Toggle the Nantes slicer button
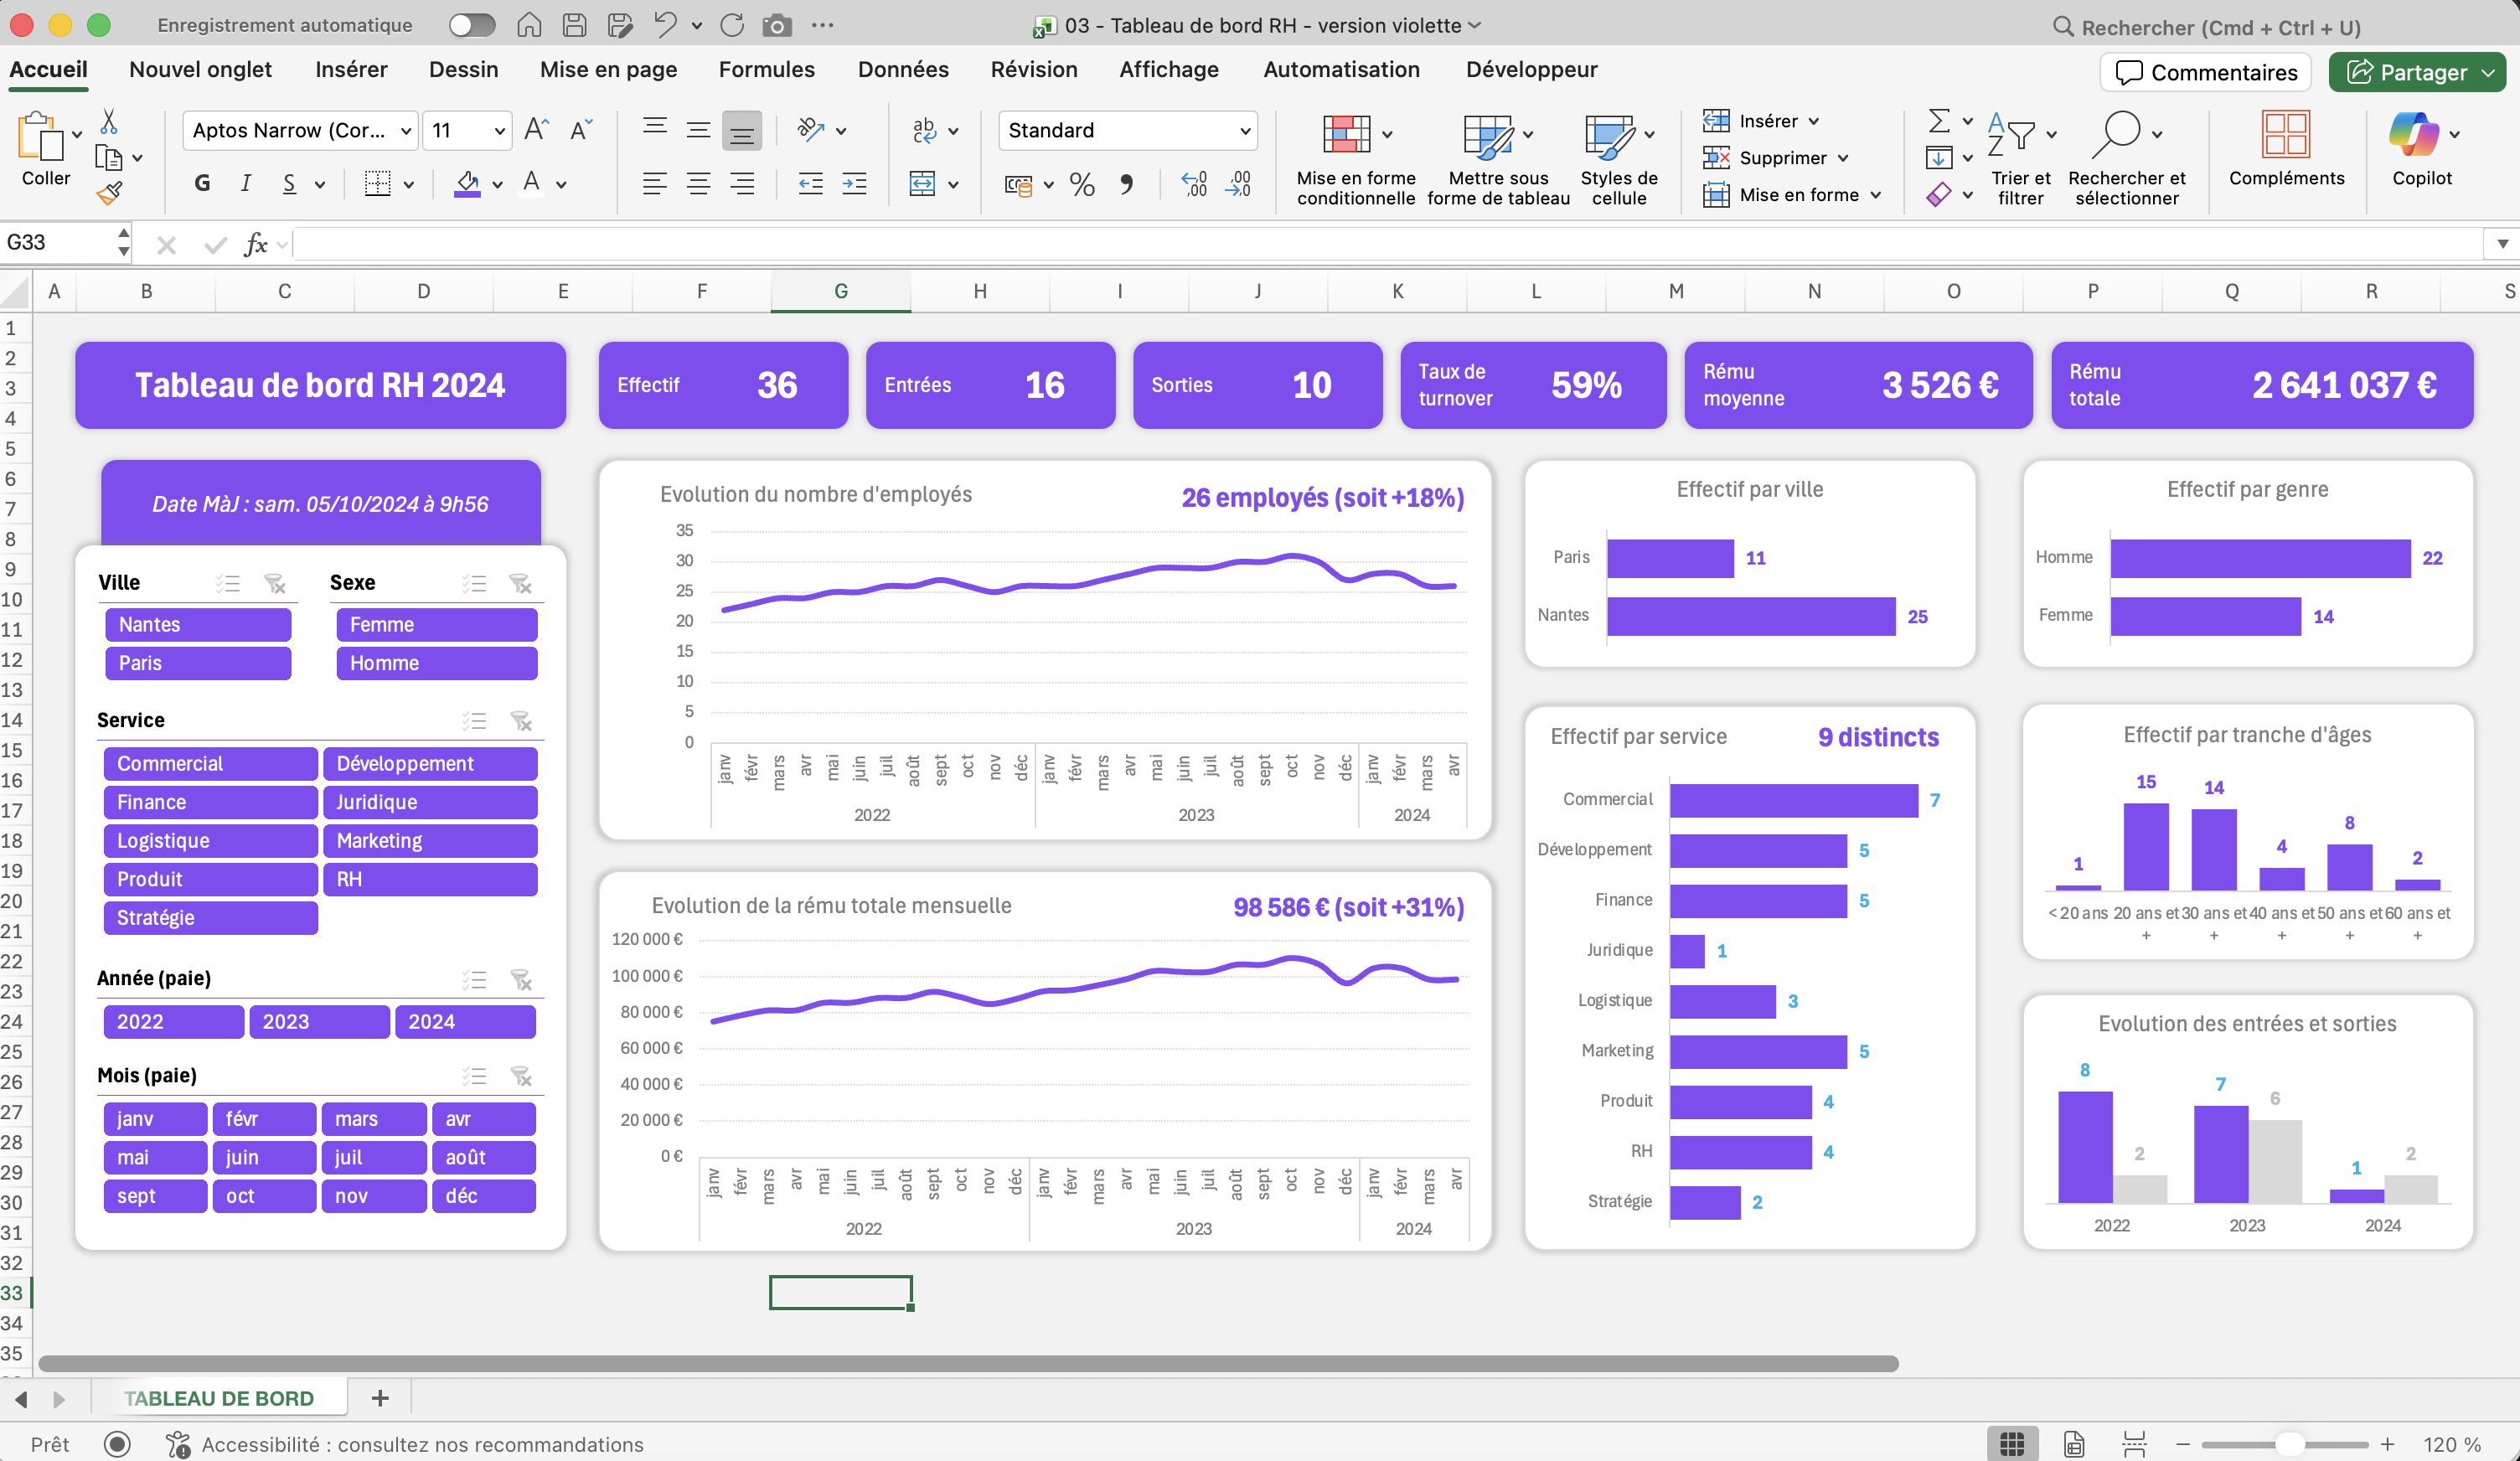The image size is (2520, 1461). click(198, 625)
